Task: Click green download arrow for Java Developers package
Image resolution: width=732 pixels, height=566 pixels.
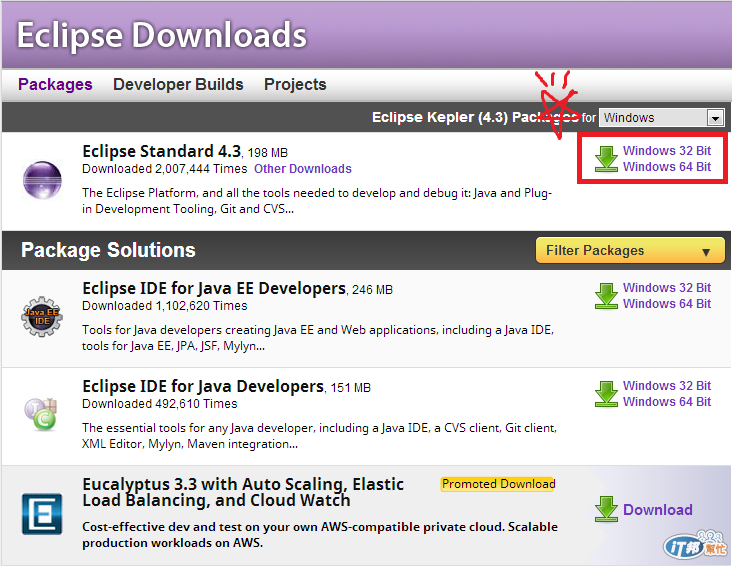Action: point(606,394)
